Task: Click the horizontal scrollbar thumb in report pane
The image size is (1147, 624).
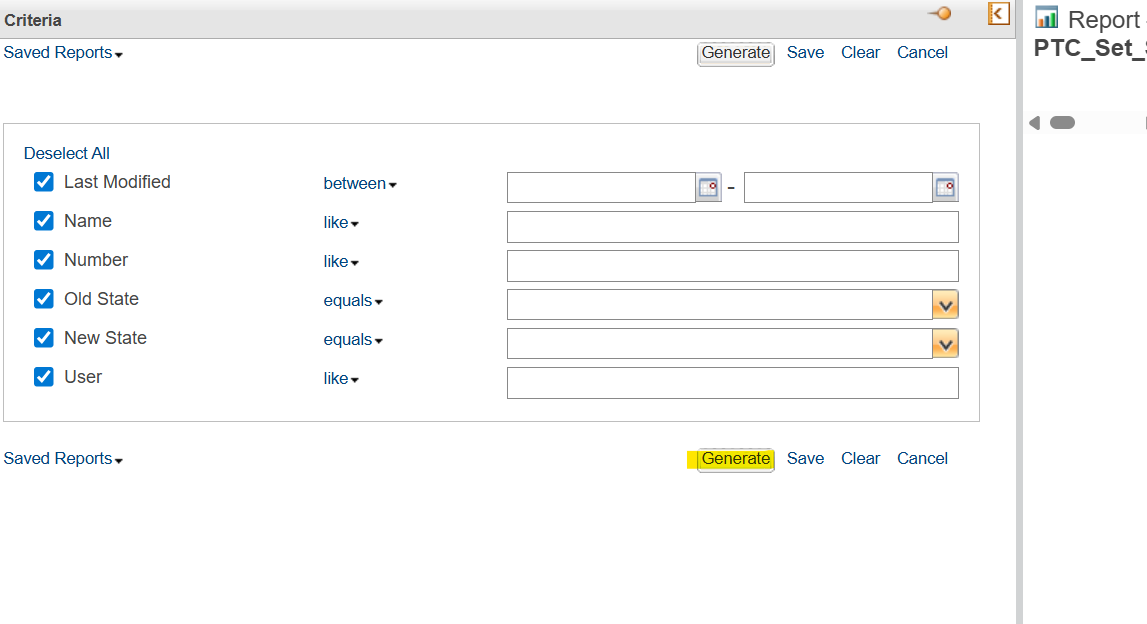Action: (x=1063, y=122)
